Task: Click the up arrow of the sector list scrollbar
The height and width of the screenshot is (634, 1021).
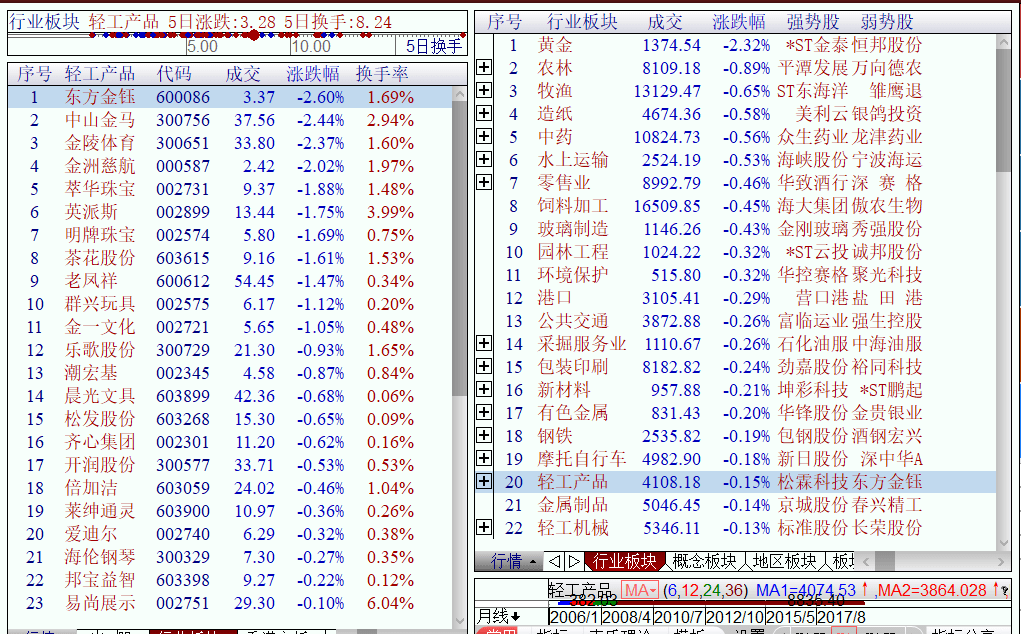Action: click(x=1003, y=42)
